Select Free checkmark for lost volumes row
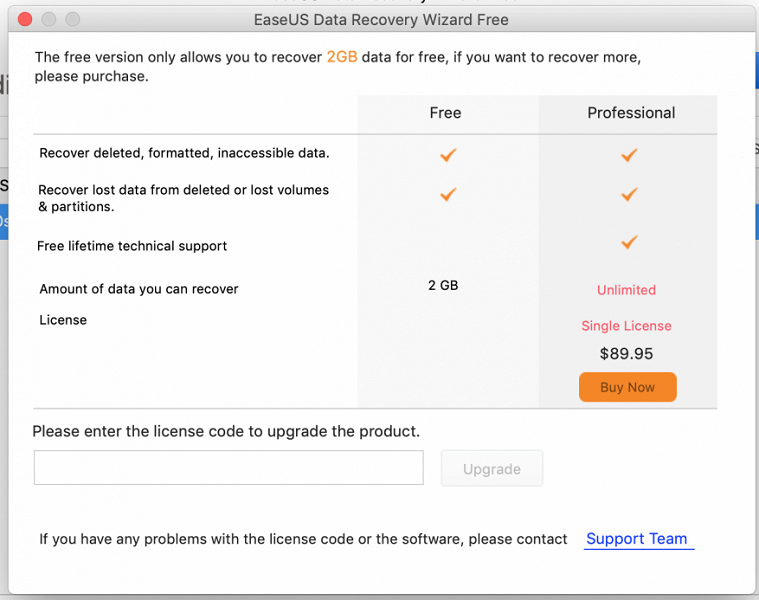The width and height of the screenshot is (759, 600). tap(448, 194)
